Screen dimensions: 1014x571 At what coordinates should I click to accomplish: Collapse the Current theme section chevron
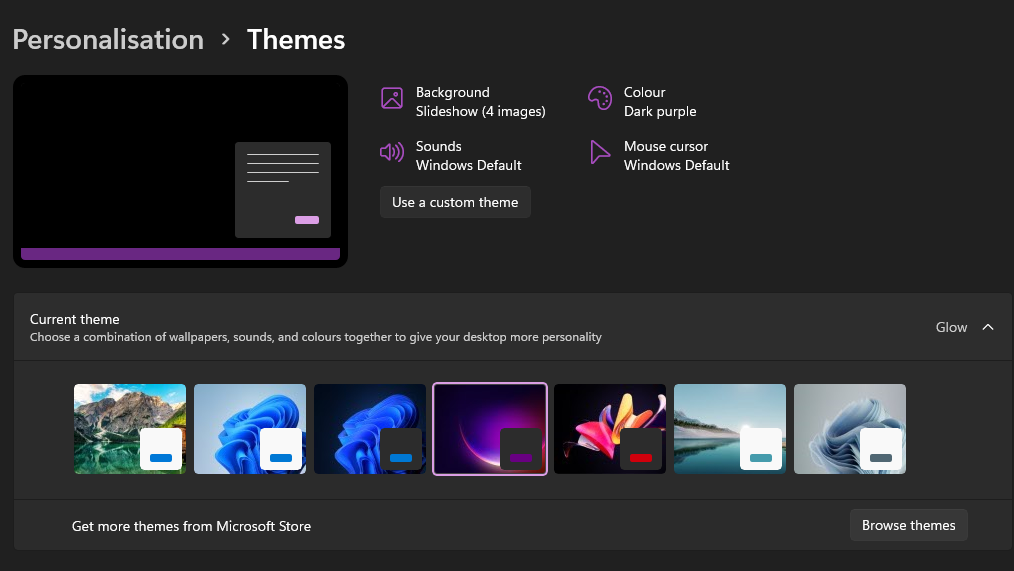click(988, 327)
